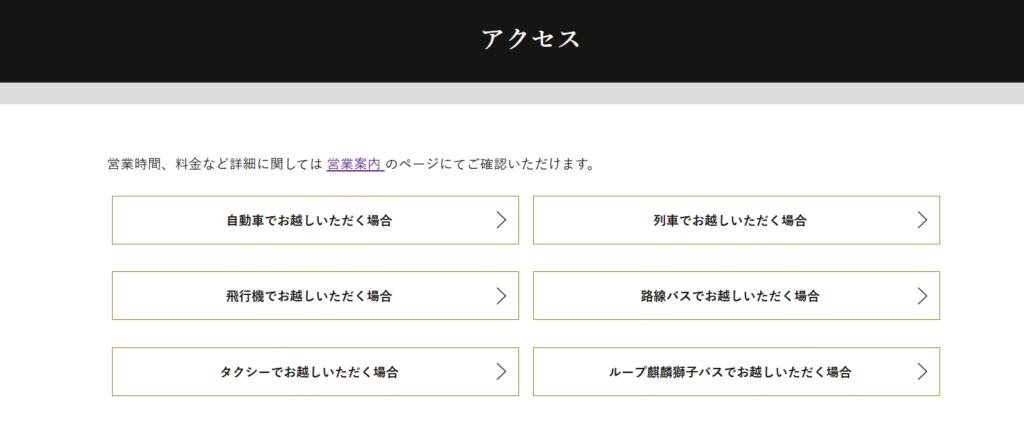This screenshot has width=1024, height=437.
Task: Click the chevron on the ループ麒麟獅子バス button
Action: (x=923, y=372)
